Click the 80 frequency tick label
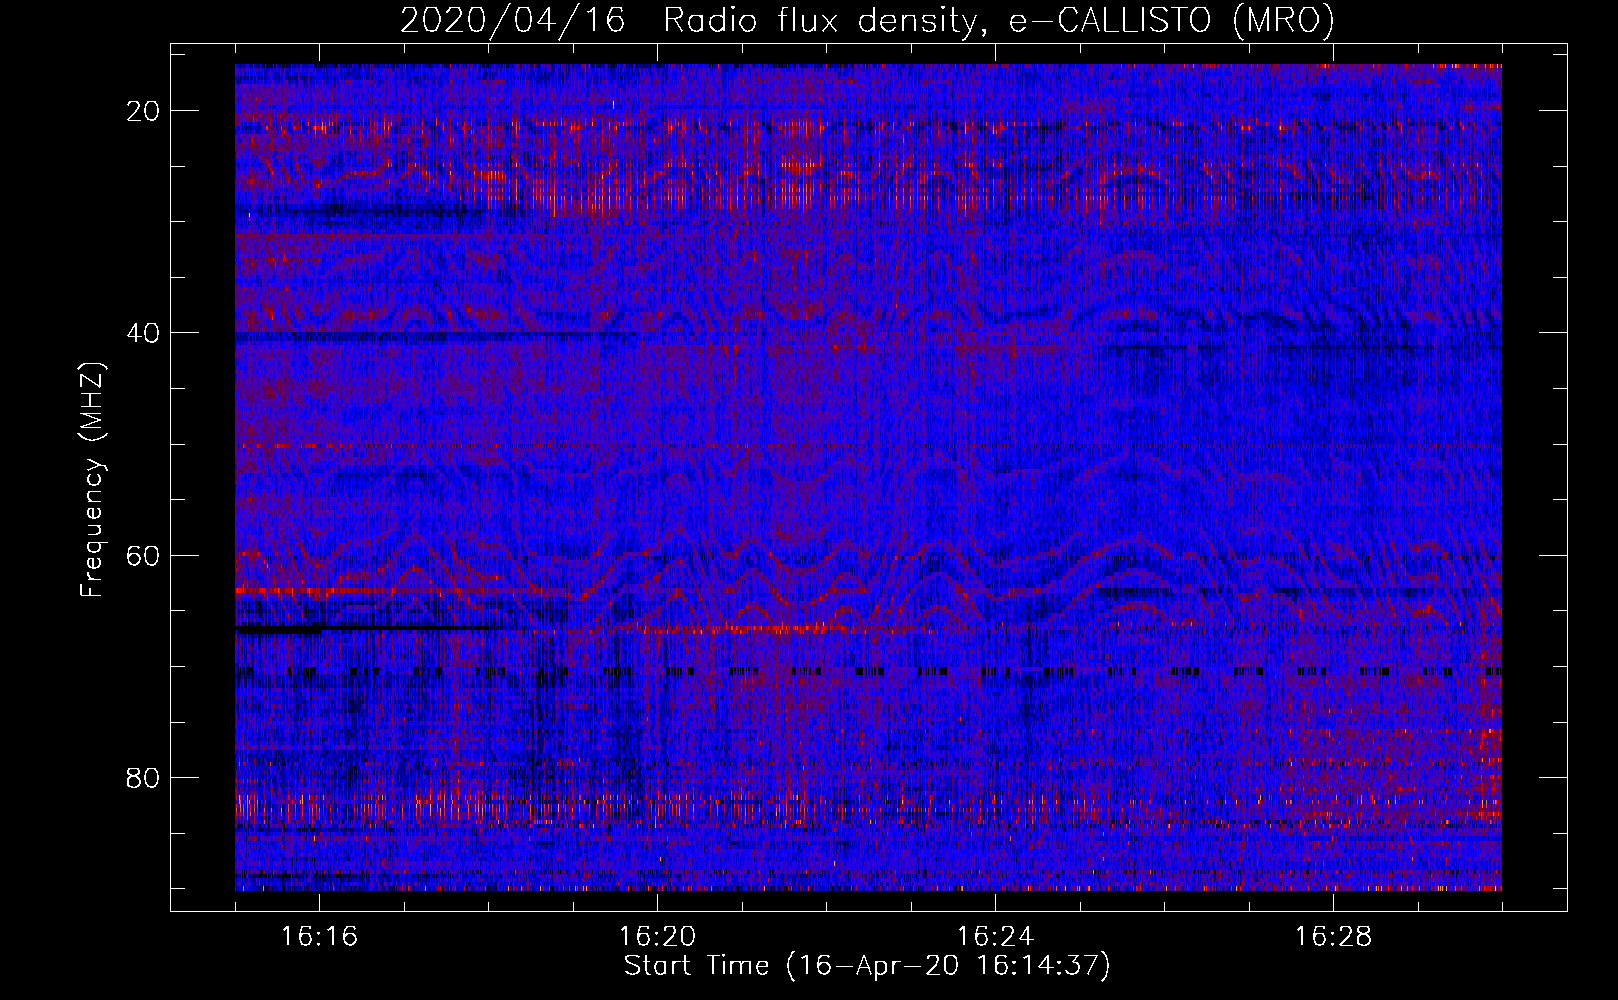The image size is (1618, 1000). click(x=144, y=777)
